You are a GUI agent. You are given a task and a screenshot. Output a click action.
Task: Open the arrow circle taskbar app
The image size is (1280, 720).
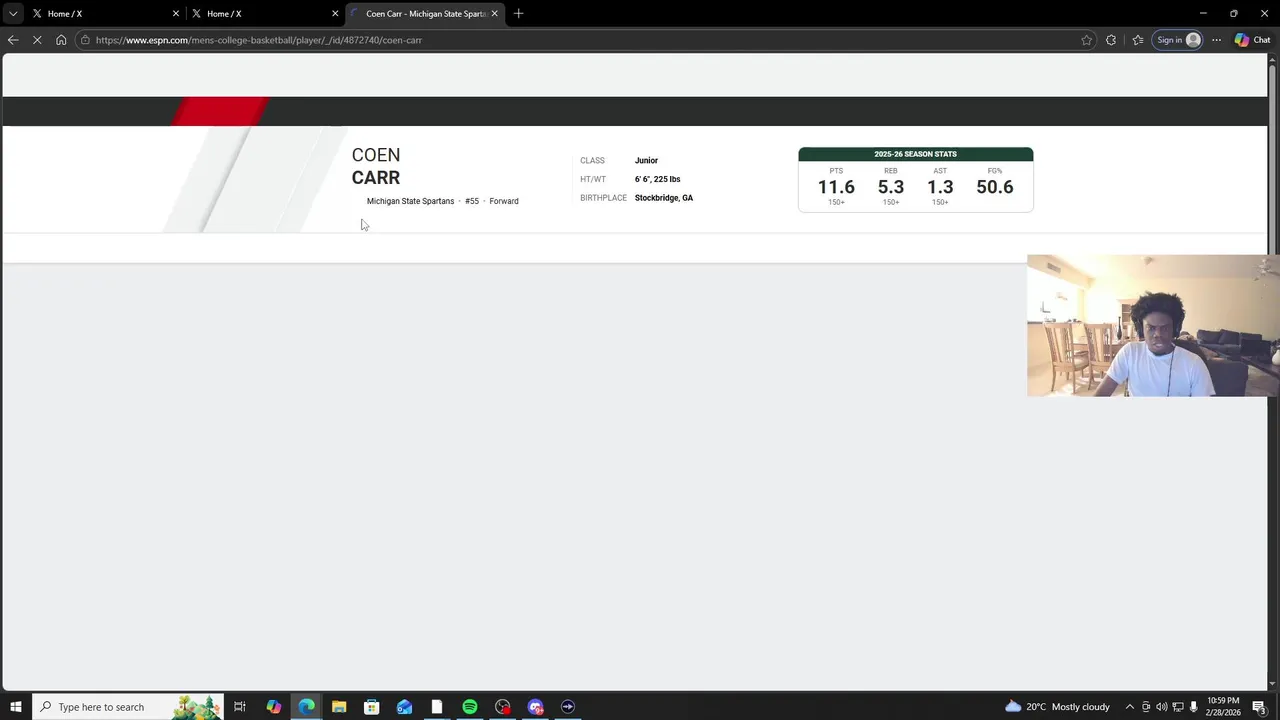click(568, 707)
